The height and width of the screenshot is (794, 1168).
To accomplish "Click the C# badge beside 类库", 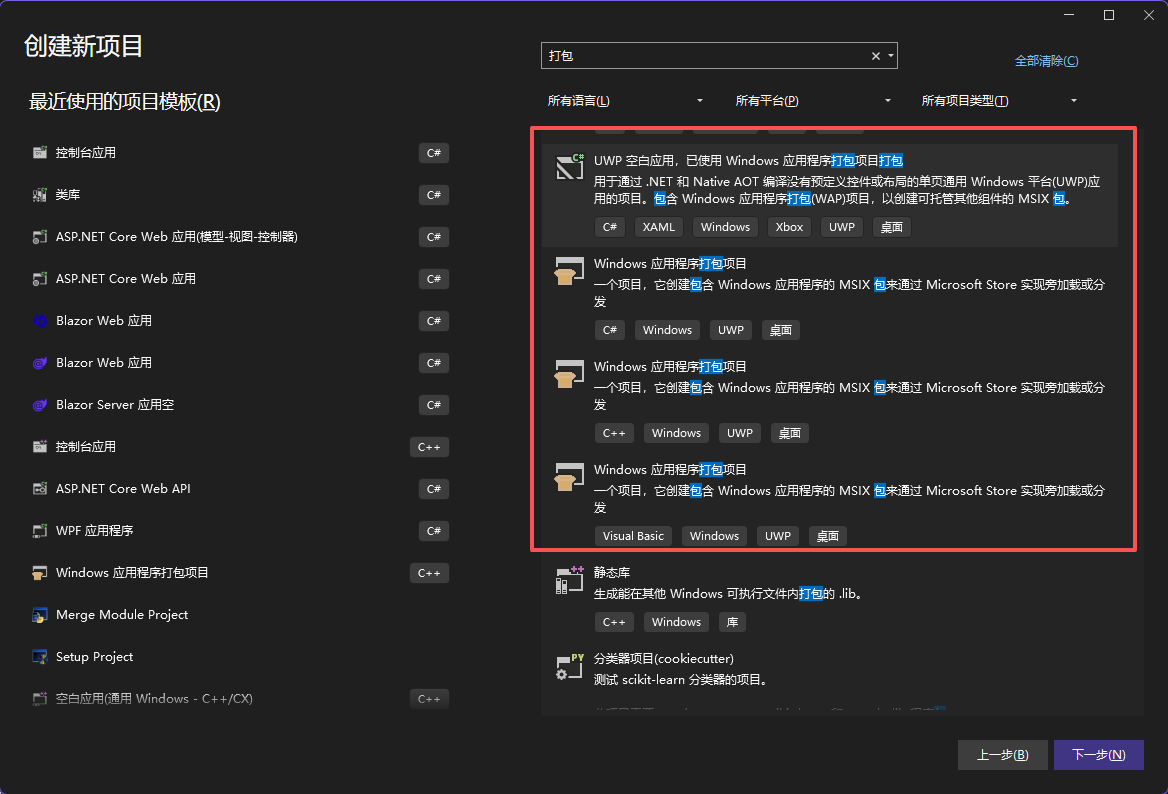I will click(x=434, y=195).
